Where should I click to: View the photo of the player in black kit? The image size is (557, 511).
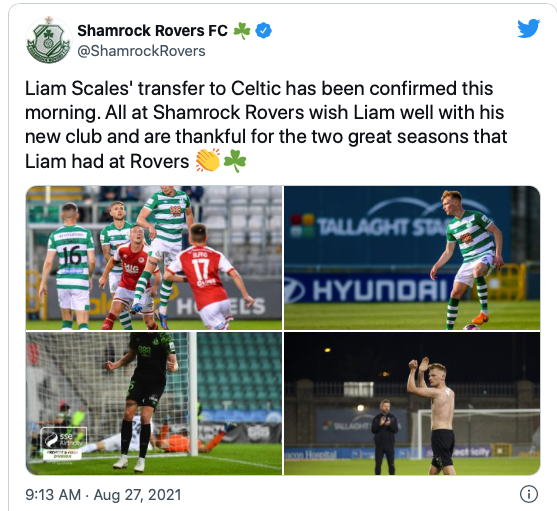[x=154, y=403]
